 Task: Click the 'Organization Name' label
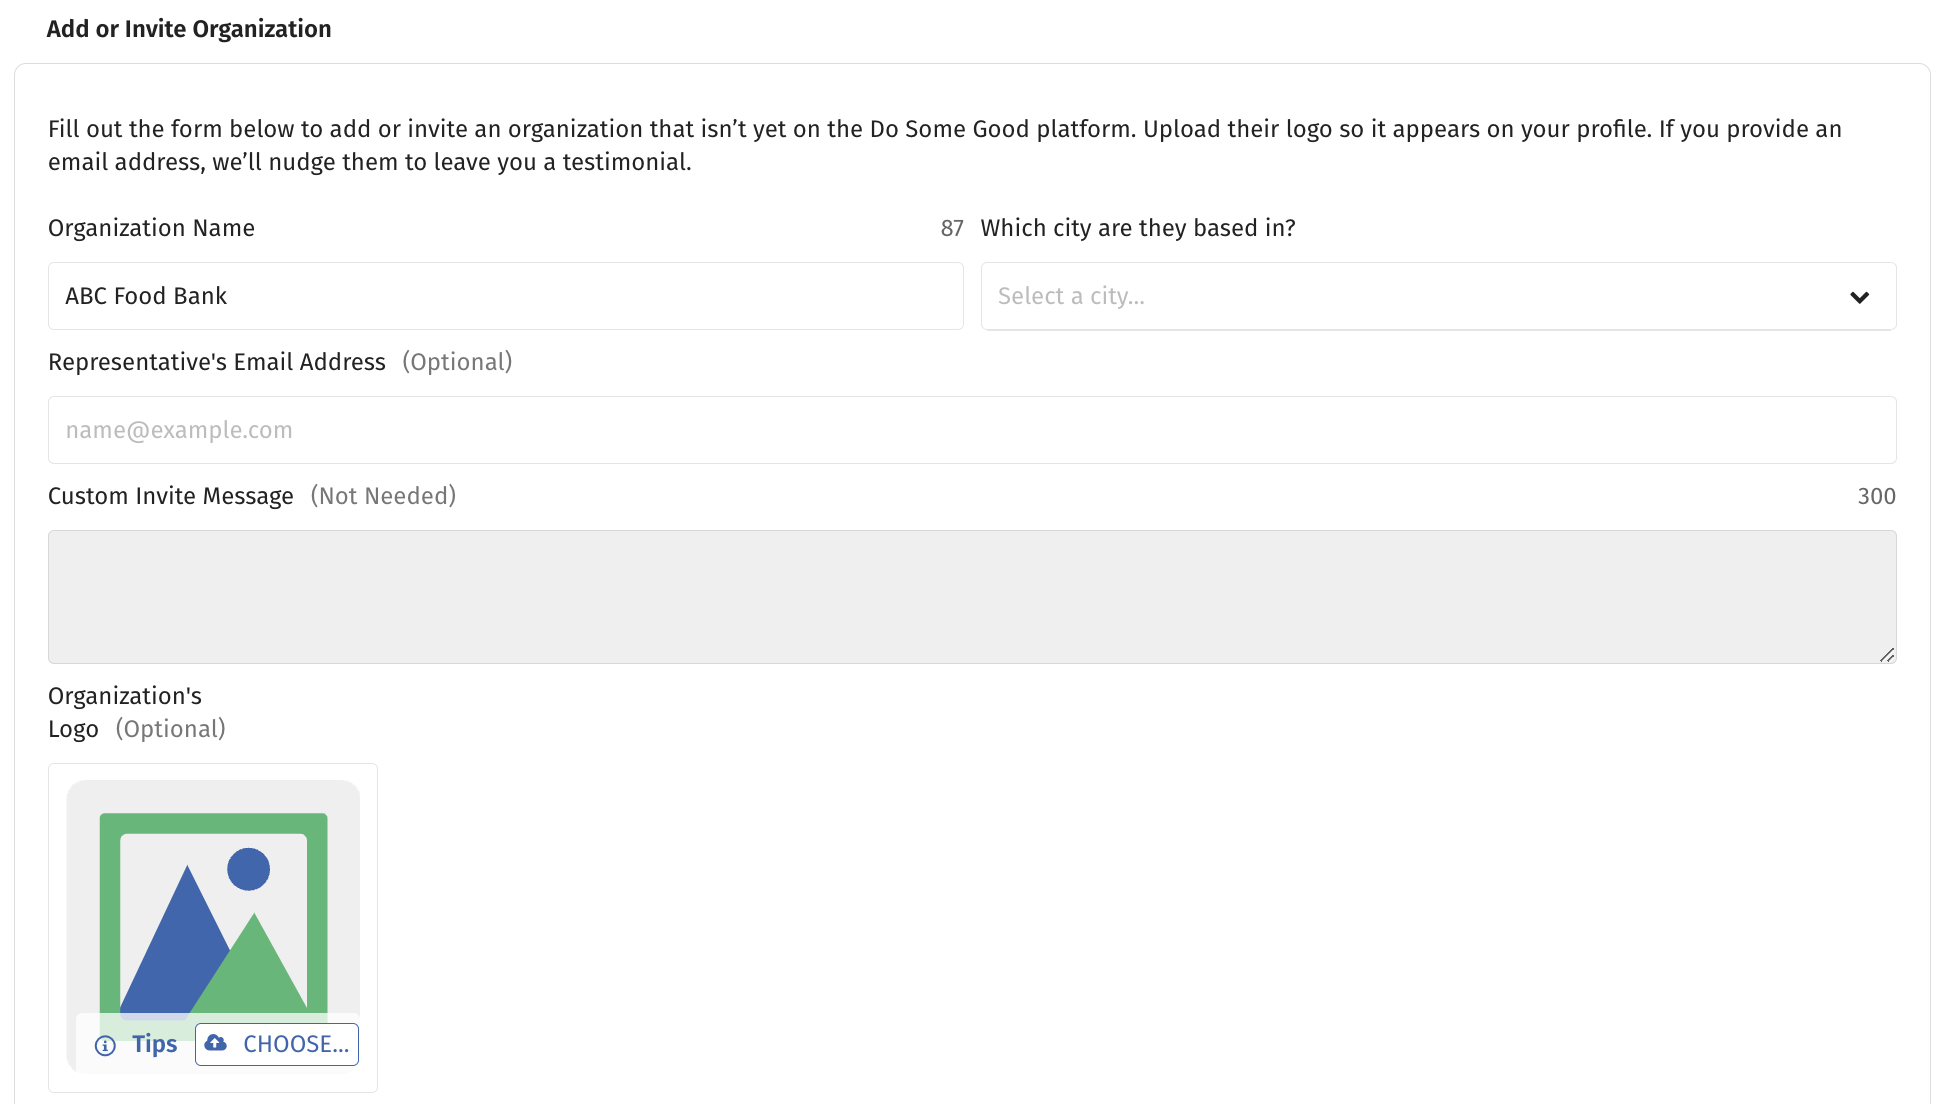coord(152,228)
